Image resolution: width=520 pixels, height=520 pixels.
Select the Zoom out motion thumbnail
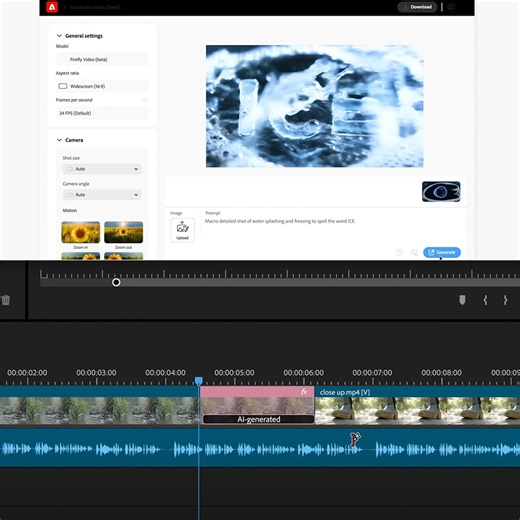124,232
